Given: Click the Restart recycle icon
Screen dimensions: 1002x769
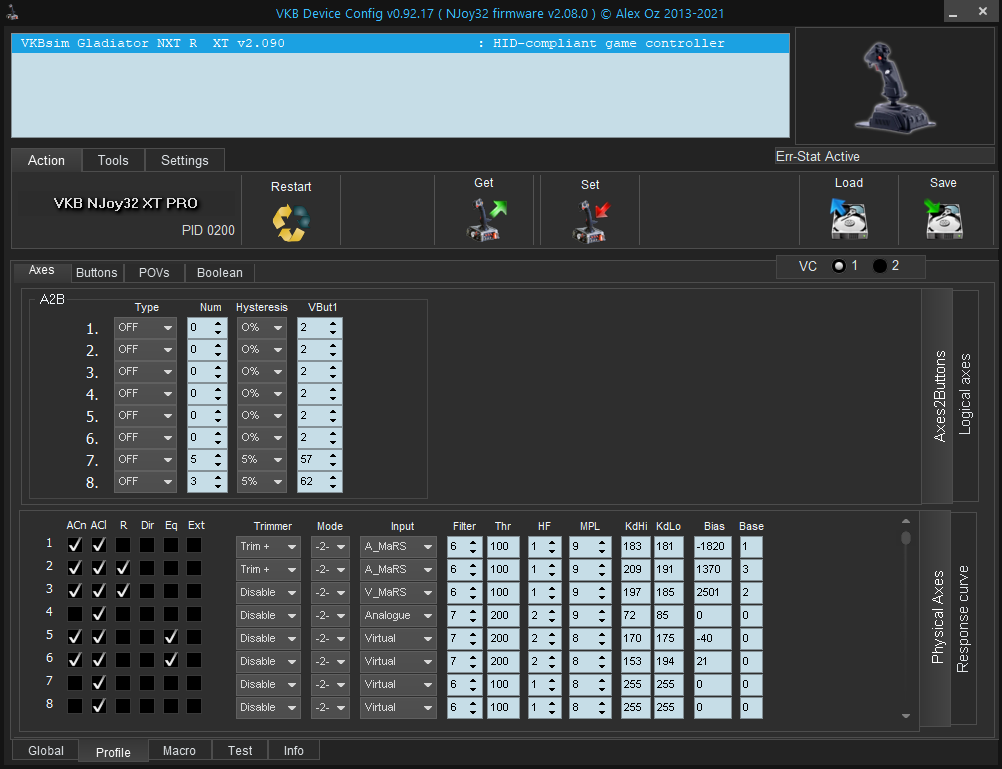Looking at the screenshot, I should (x=291, y=222).
